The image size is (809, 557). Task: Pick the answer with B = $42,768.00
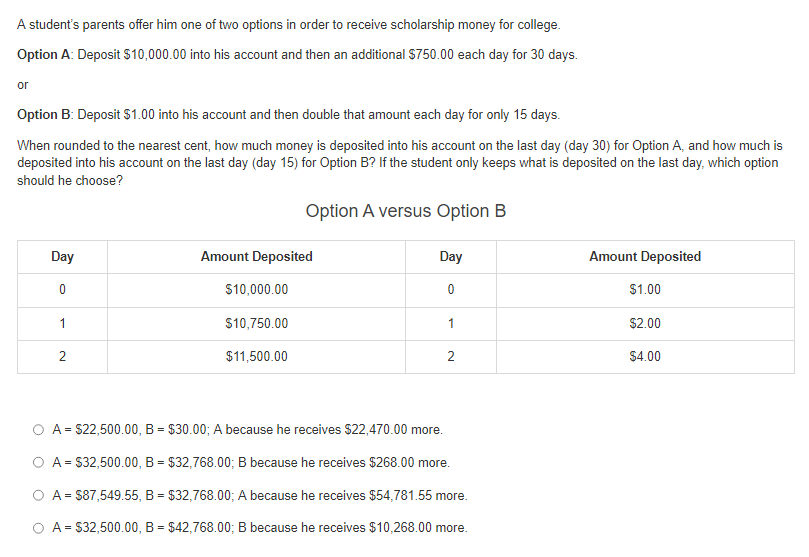click(39, 528)
